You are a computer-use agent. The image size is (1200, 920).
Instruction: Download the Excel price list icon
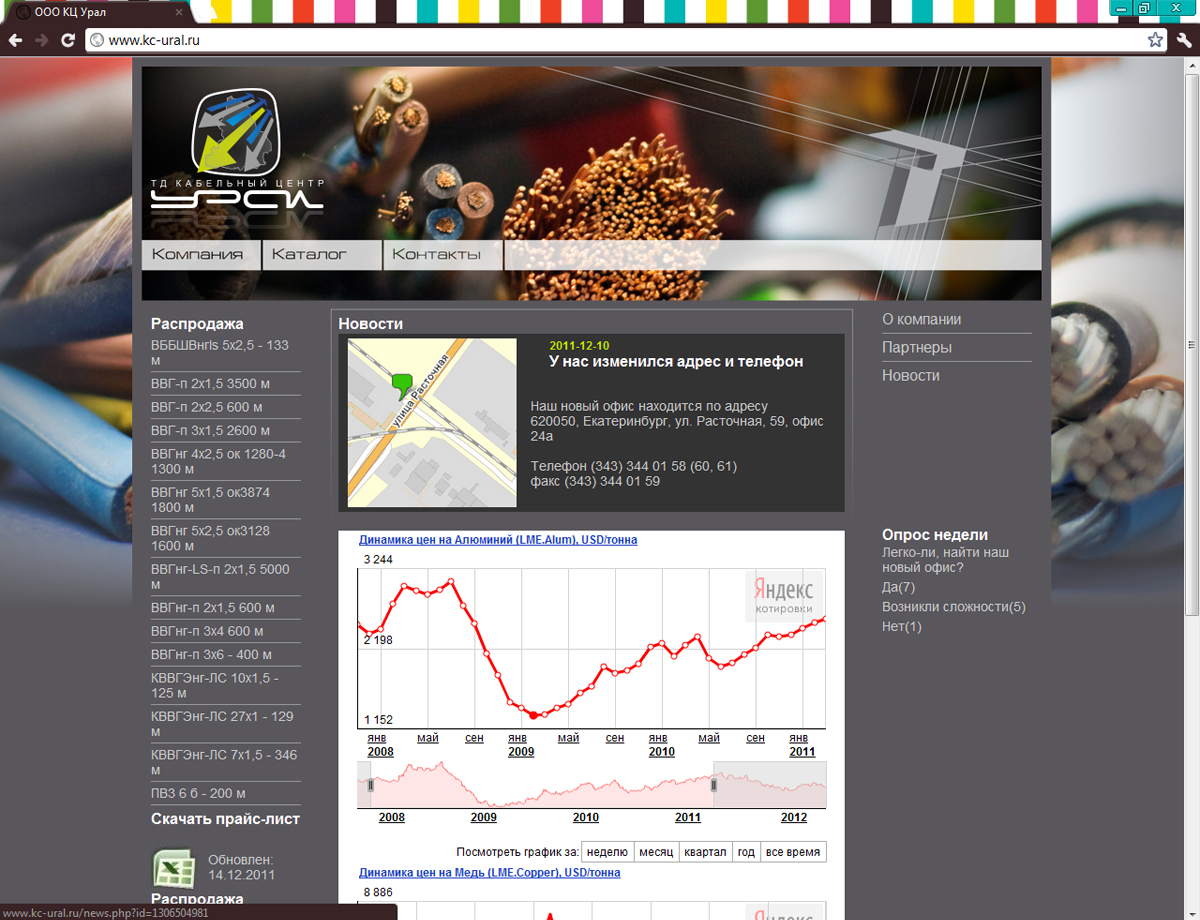click(x=173, y=868)
